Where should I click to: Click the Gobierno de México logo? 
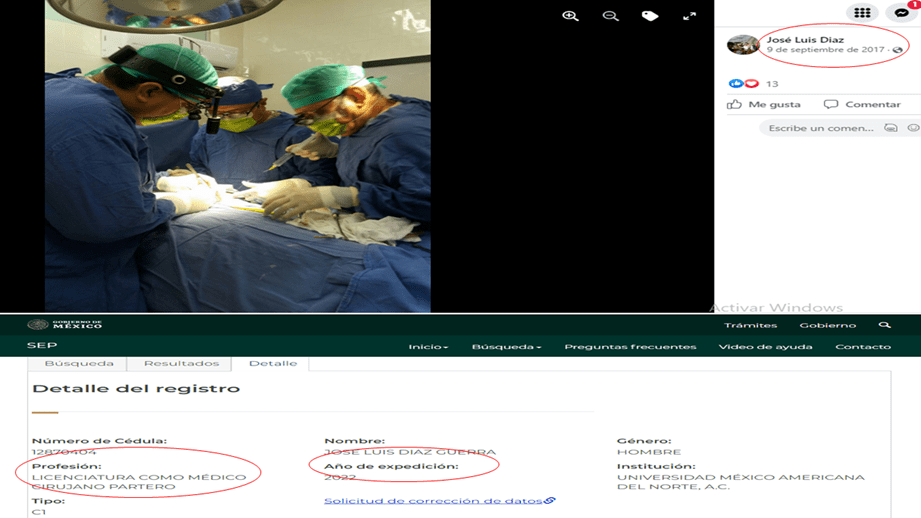point(65,325)
